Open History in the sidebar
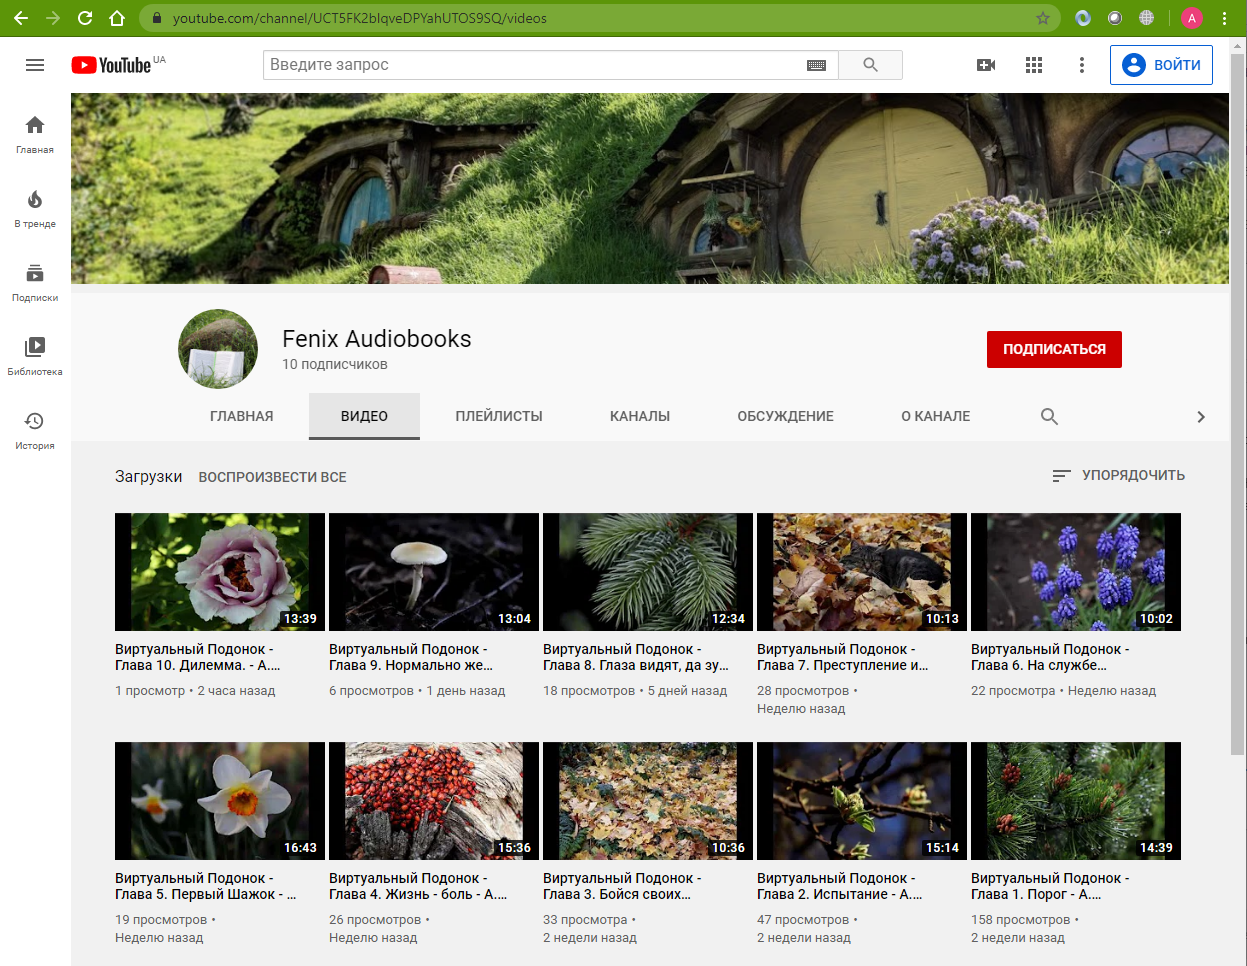Image resolution: width=1247 pixels, height=966 pixels. [x=35, y=430]
